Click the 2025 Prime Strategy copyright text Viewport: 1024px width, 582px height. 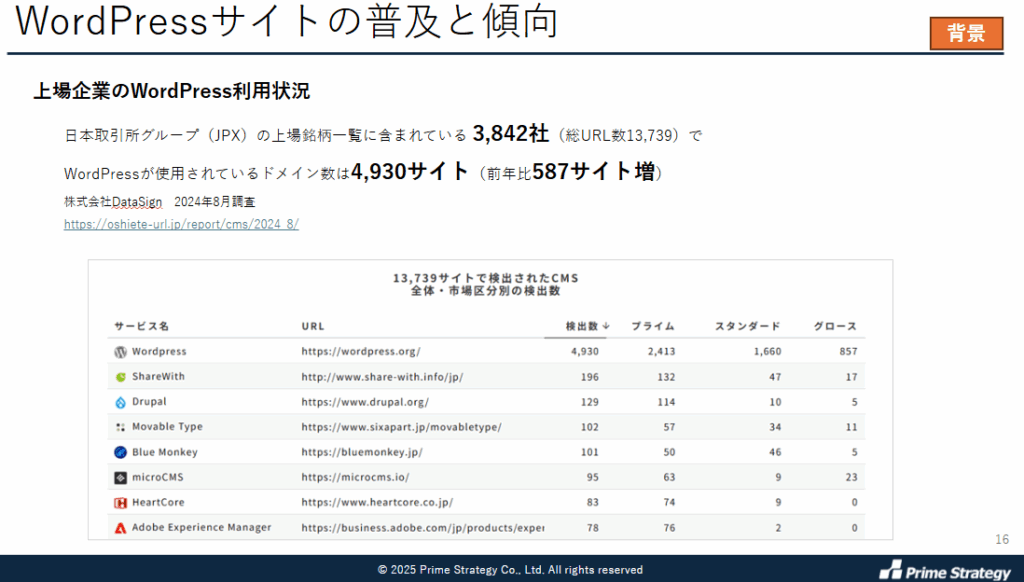510,570
